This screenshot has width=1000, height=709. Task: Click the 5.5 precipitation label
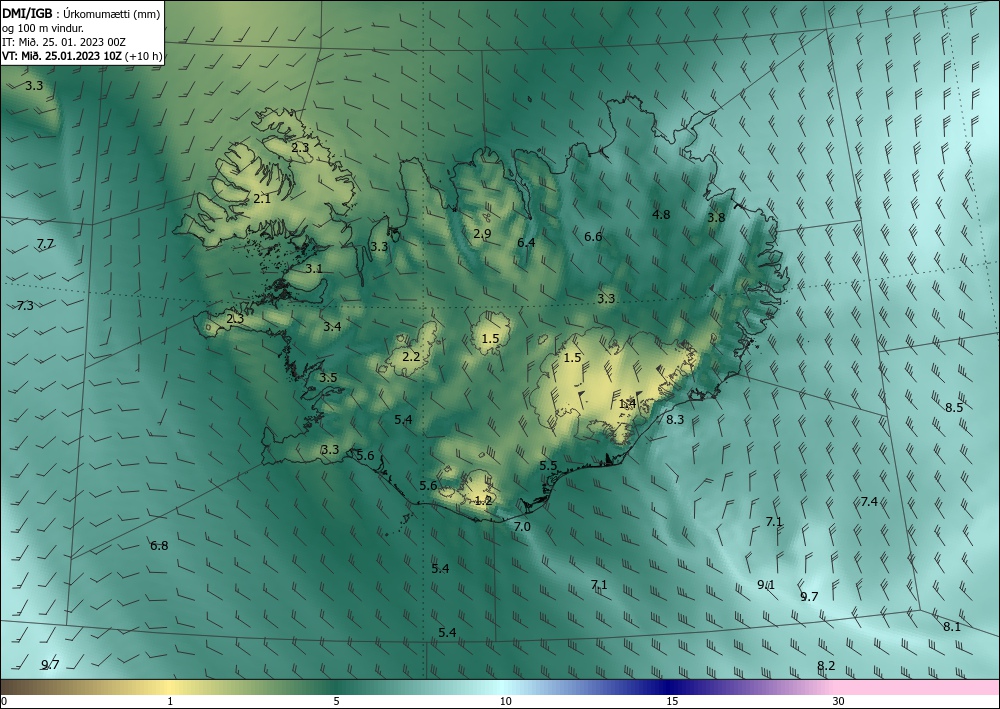click(x=548, y=466)
